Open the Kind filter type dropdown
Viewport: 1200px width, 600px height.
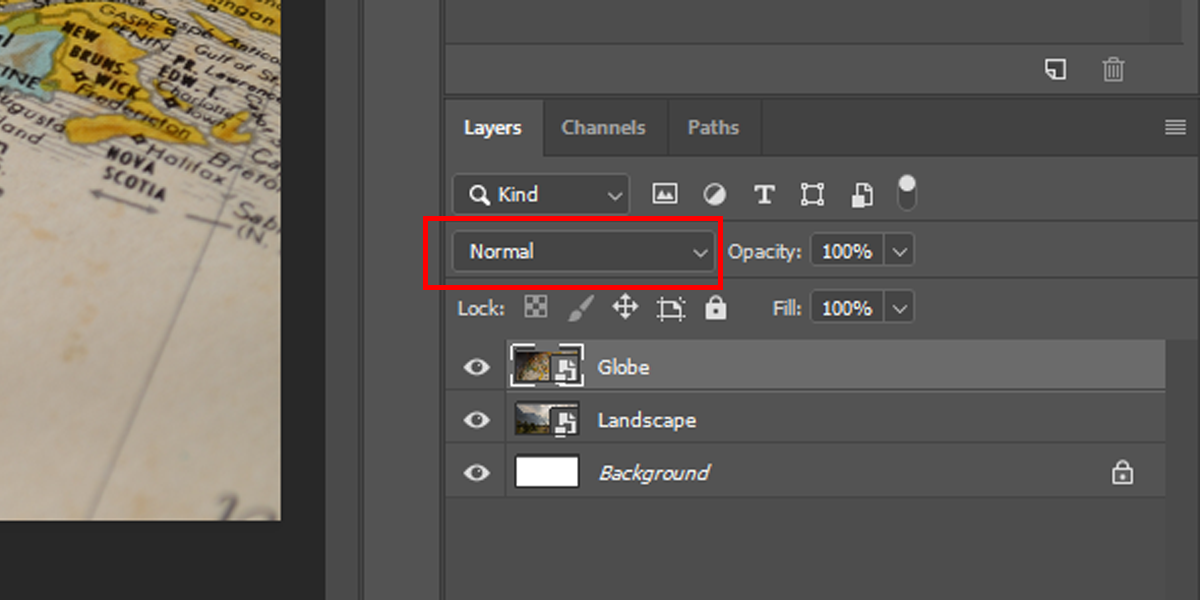[x=541, y=194]
